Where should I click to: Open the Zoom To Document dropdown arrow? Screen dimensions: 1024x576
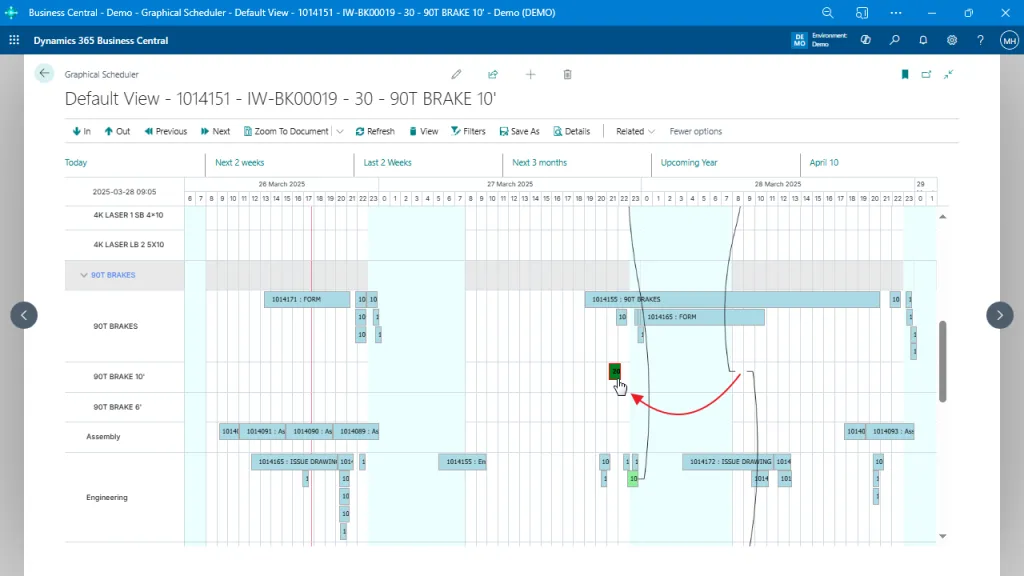[x=339, y=131]
